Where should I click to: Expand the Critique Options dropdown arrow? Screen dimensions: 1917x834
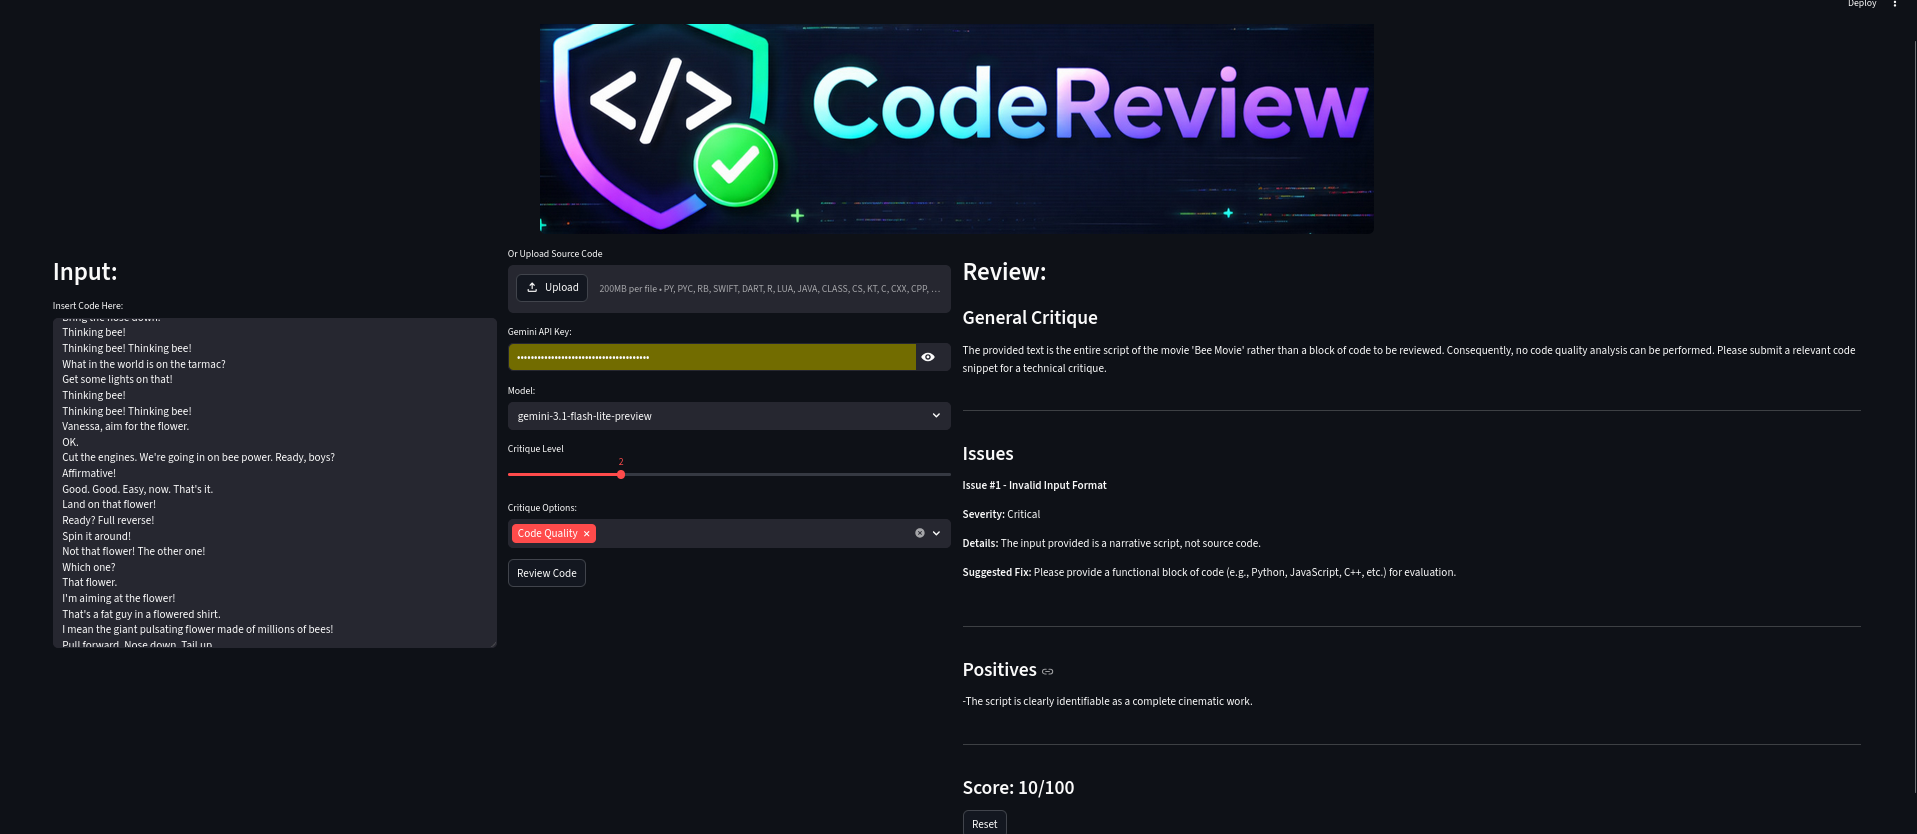(x=937, y=533)
